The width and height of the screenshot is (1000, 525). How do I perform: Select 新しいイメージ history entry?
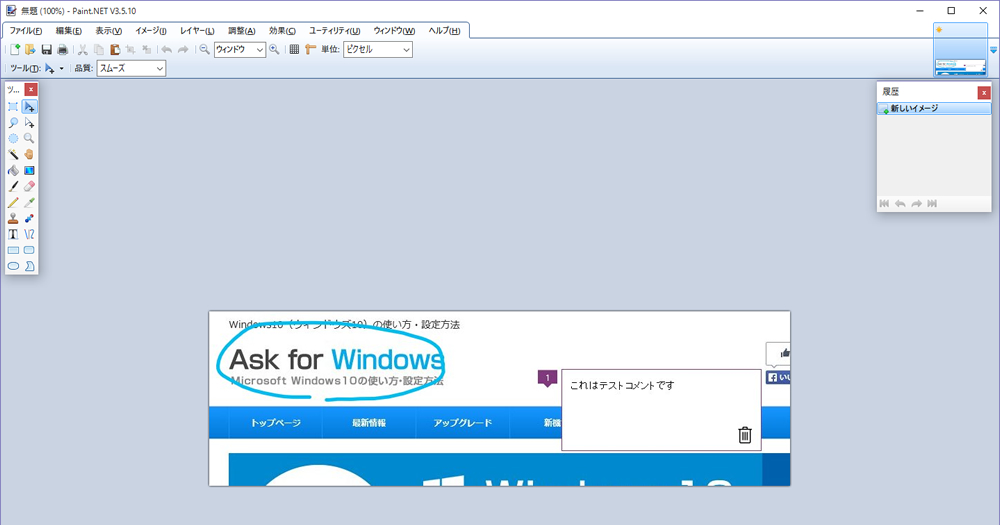[x=934, y=109]
